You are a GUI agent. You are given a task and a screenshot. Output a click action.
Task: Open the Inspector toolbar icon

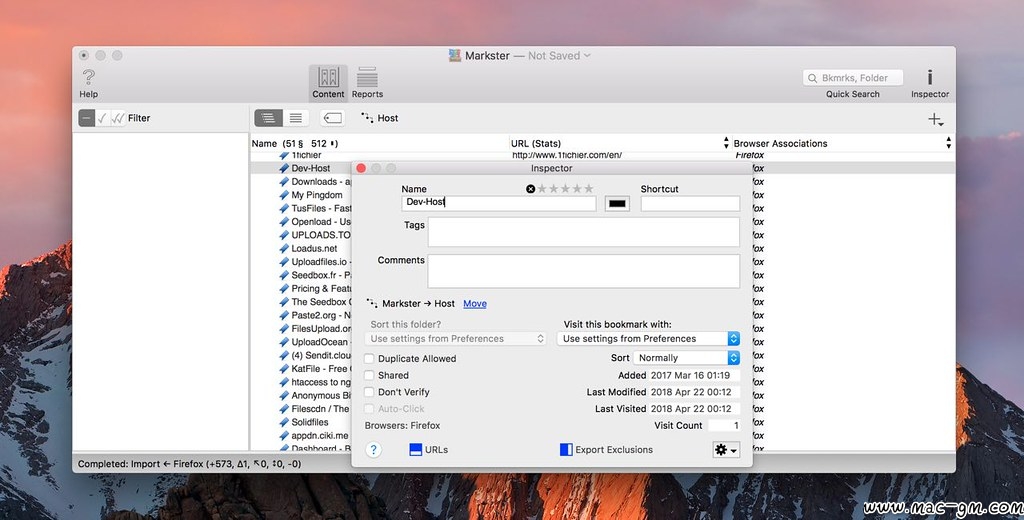pyautogui.click(x=930, y=83)
